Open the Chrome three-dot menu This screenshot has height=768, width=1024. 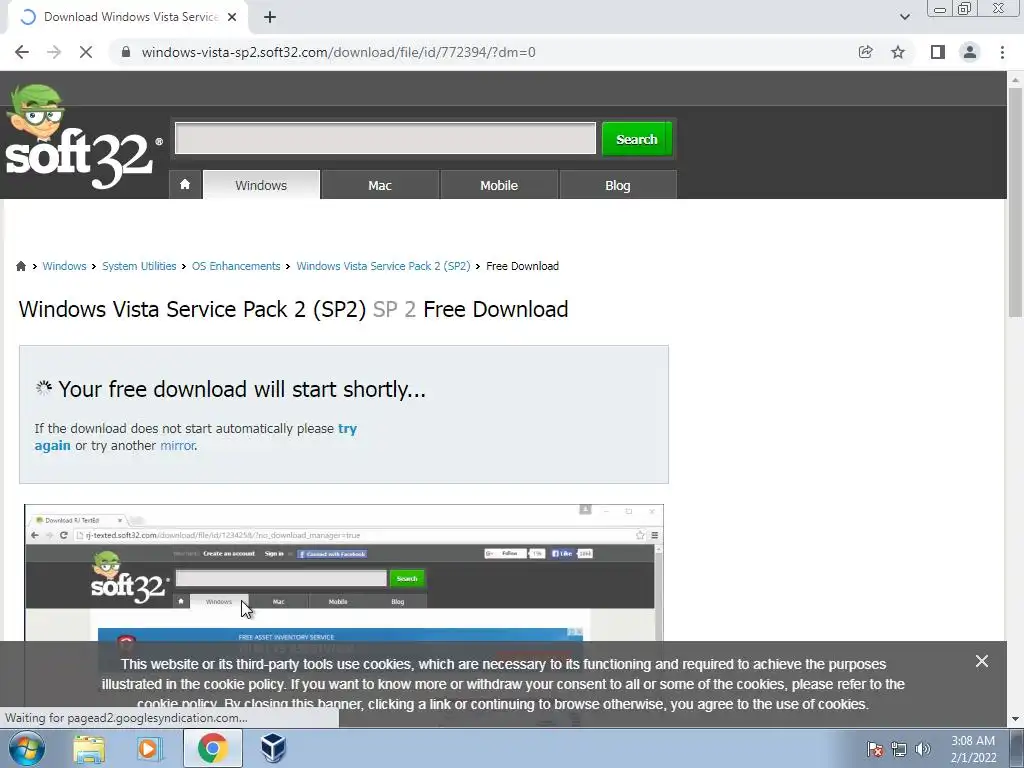[x=1002, y=52]
